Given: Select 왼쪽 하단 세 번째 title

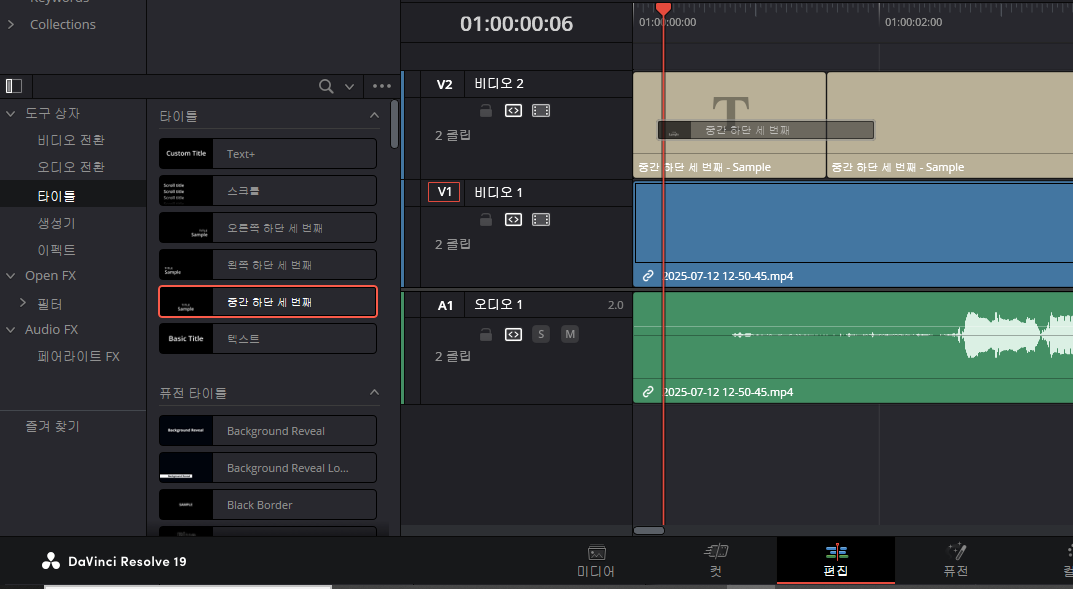Looking at the screenshot, I should point(268,265).
